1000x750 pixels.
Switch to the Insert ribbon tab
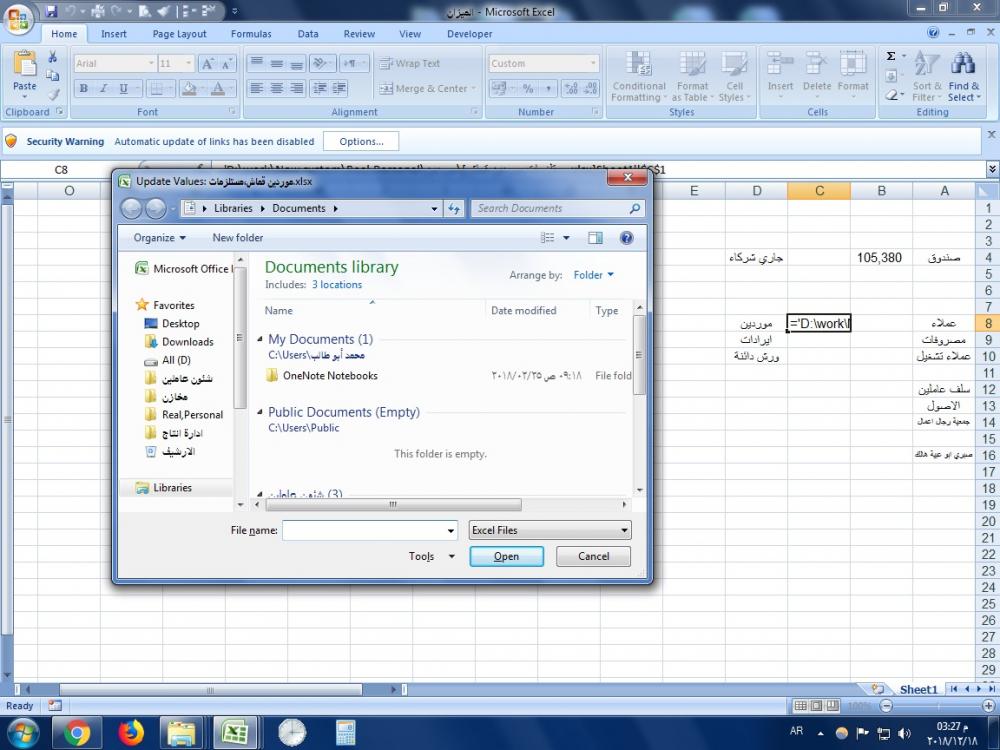coord(114,34)
